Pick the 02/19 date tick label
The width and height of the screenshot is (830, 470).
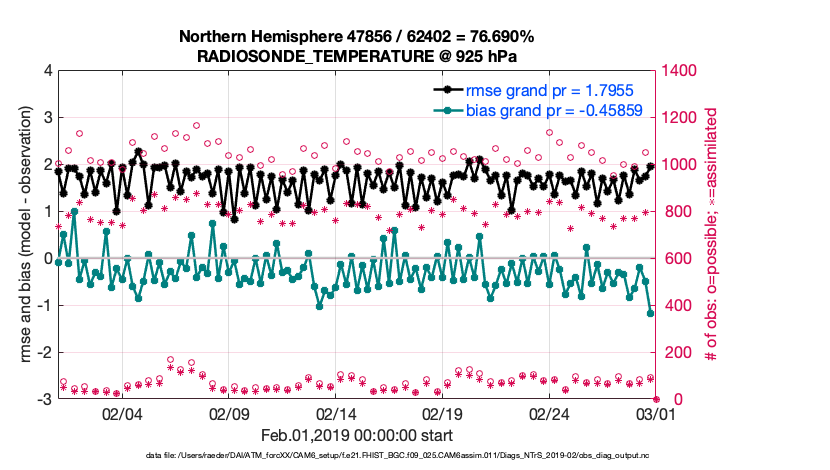[x=443, y=413]
